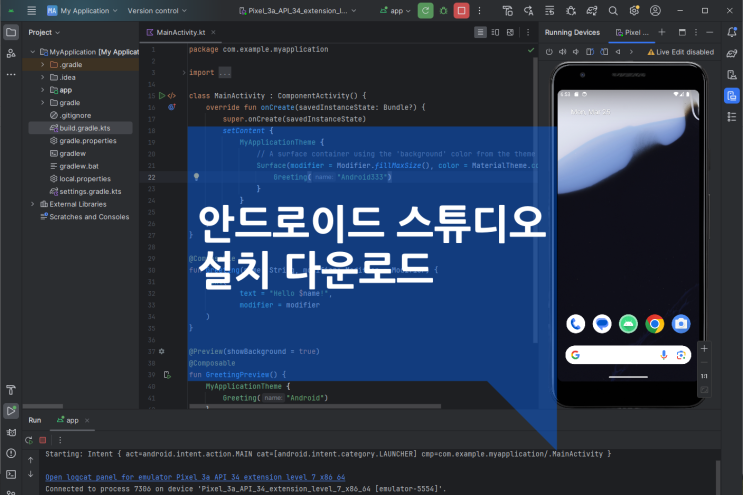
Task: Toggle Run tool window in left sidebar
Action: (x=11, y=411)
